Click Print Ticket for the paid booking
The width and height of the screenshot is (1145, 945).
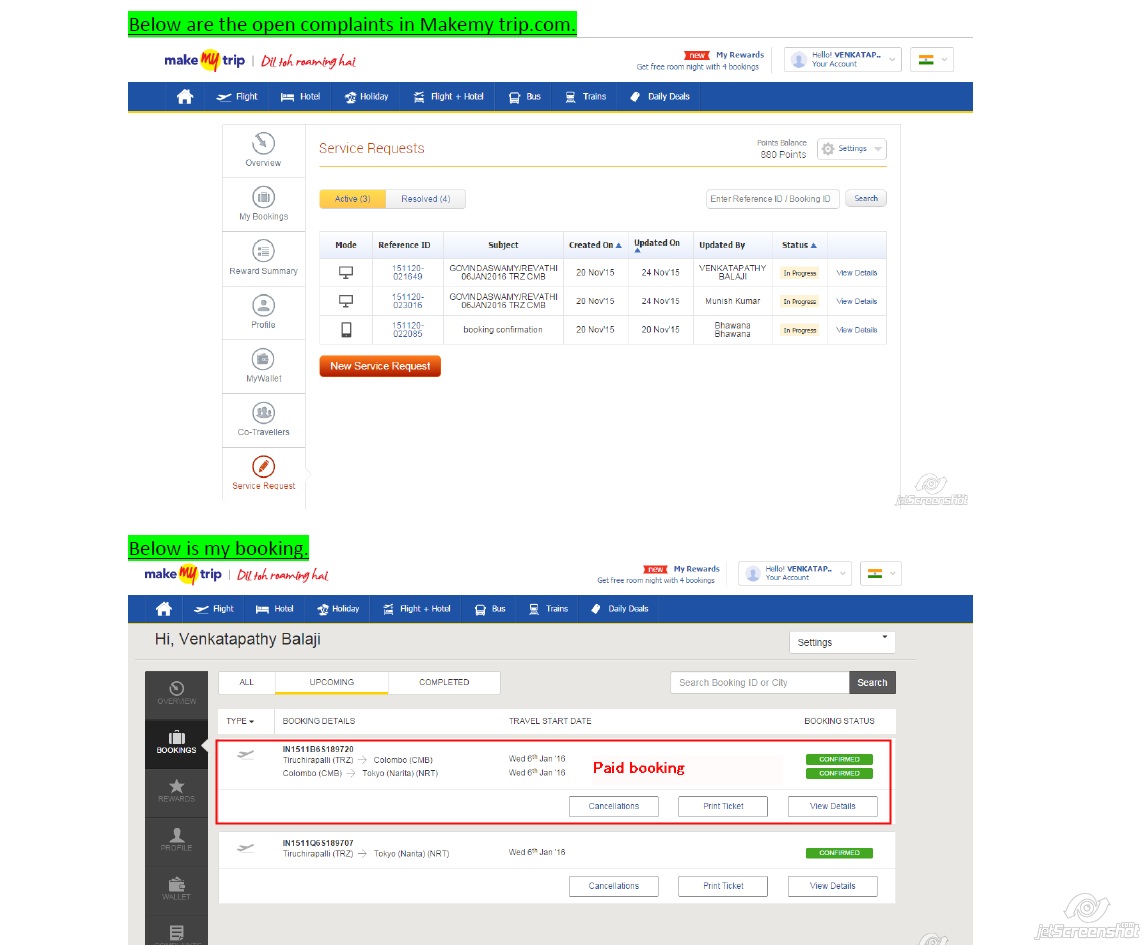pos(723,806)
